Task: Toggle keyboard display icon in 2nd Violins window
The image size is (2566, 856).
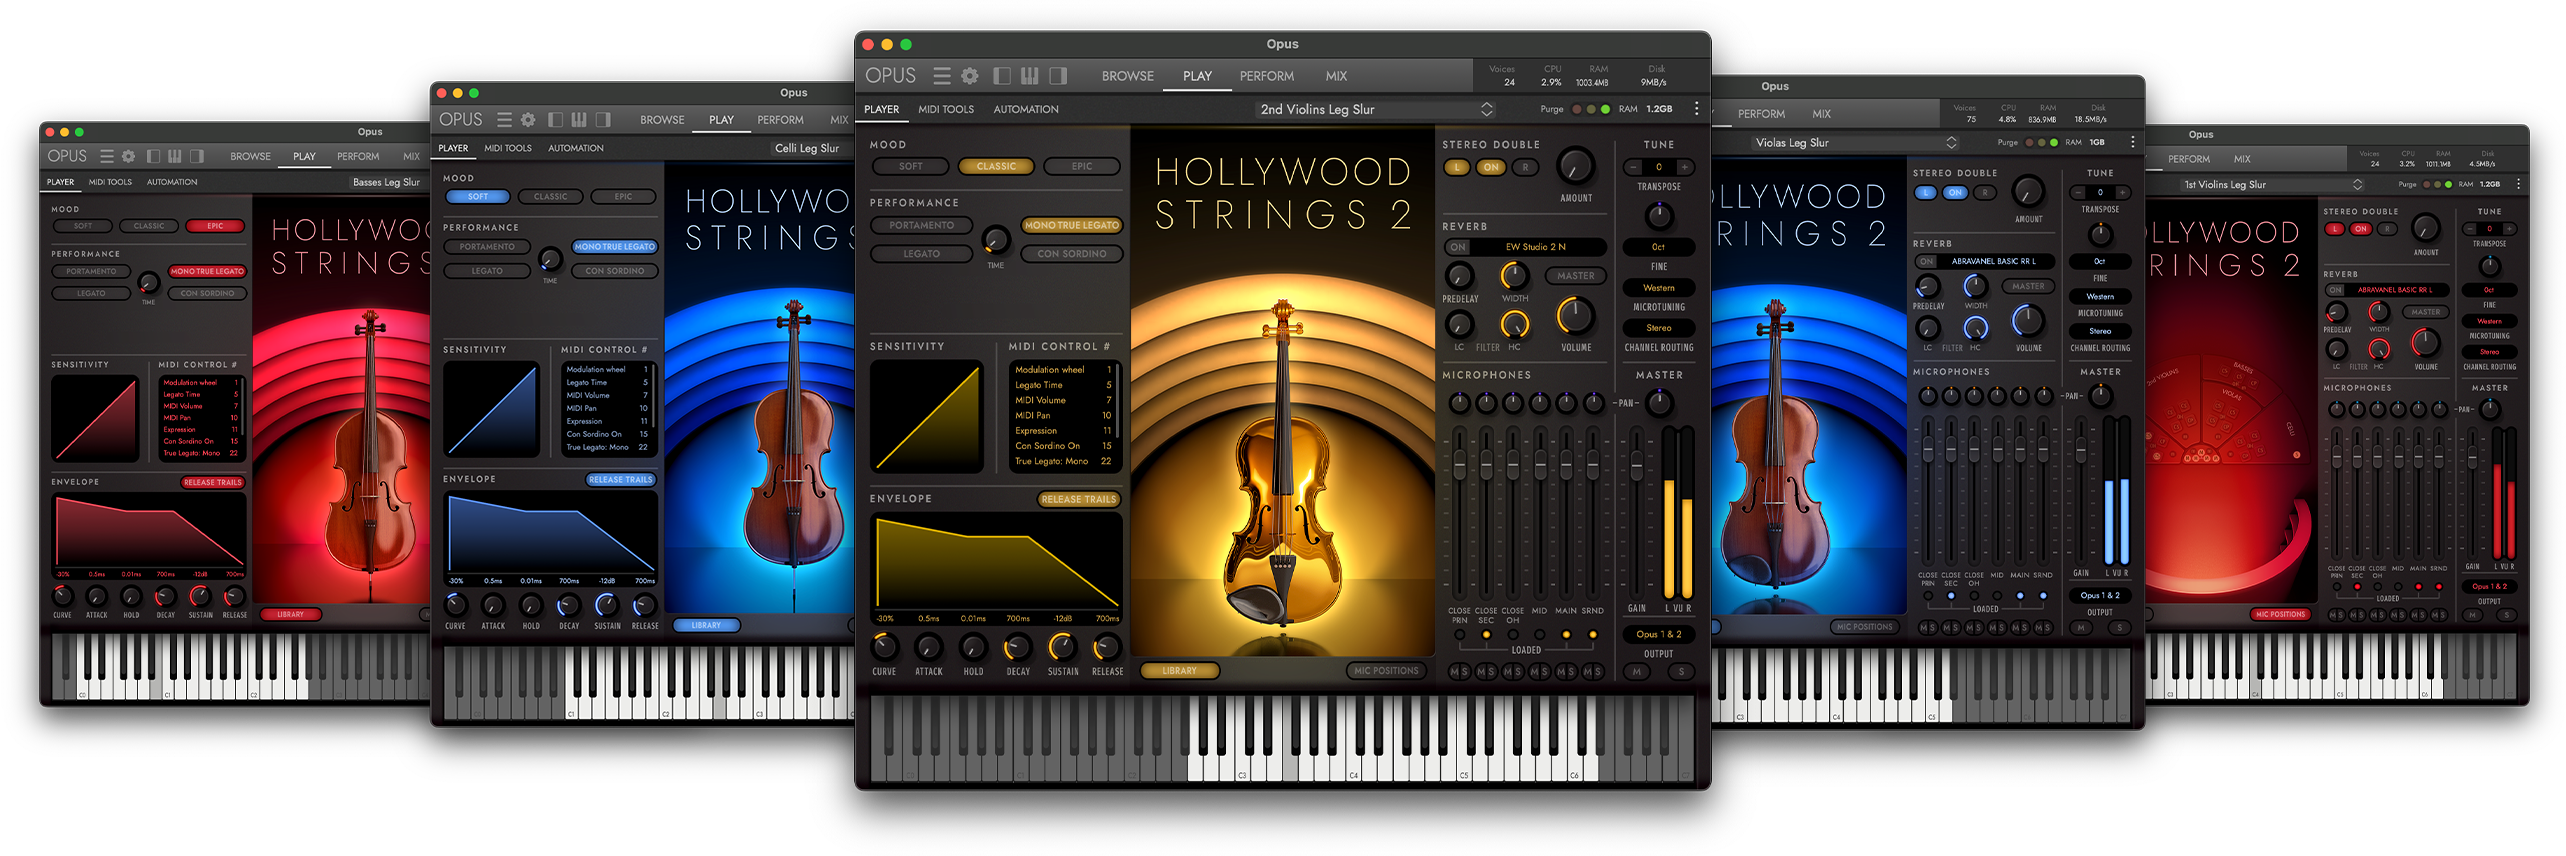Action: (x=1030, y=76)
